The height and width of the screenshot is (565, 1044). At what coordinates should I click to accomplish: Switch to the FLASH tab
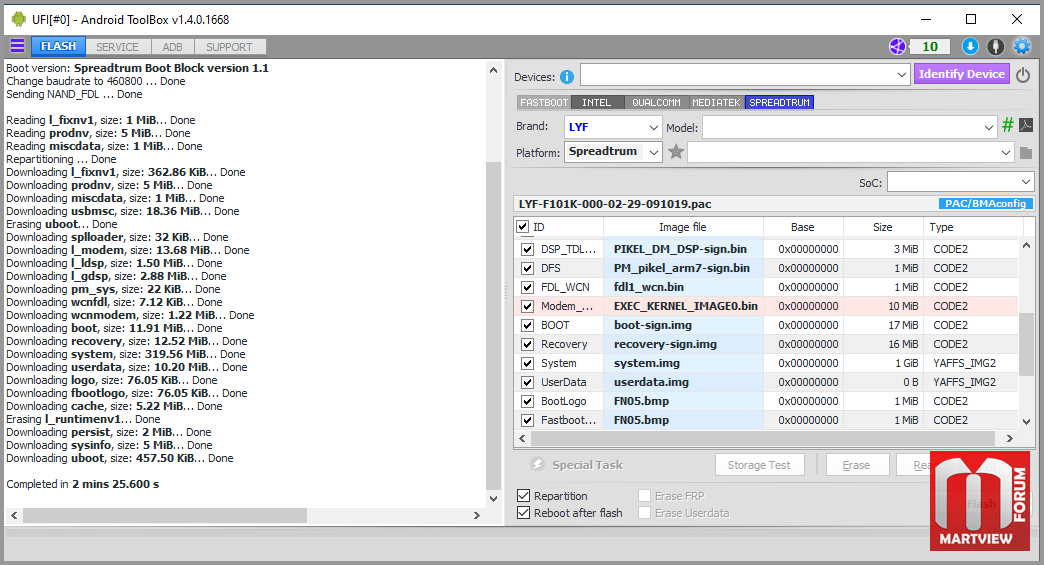pos(58,47)
